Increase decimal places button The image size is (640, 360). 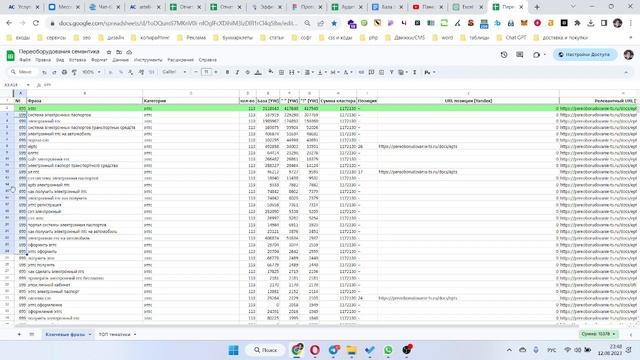pyautogui.click(x=141, y=72)
